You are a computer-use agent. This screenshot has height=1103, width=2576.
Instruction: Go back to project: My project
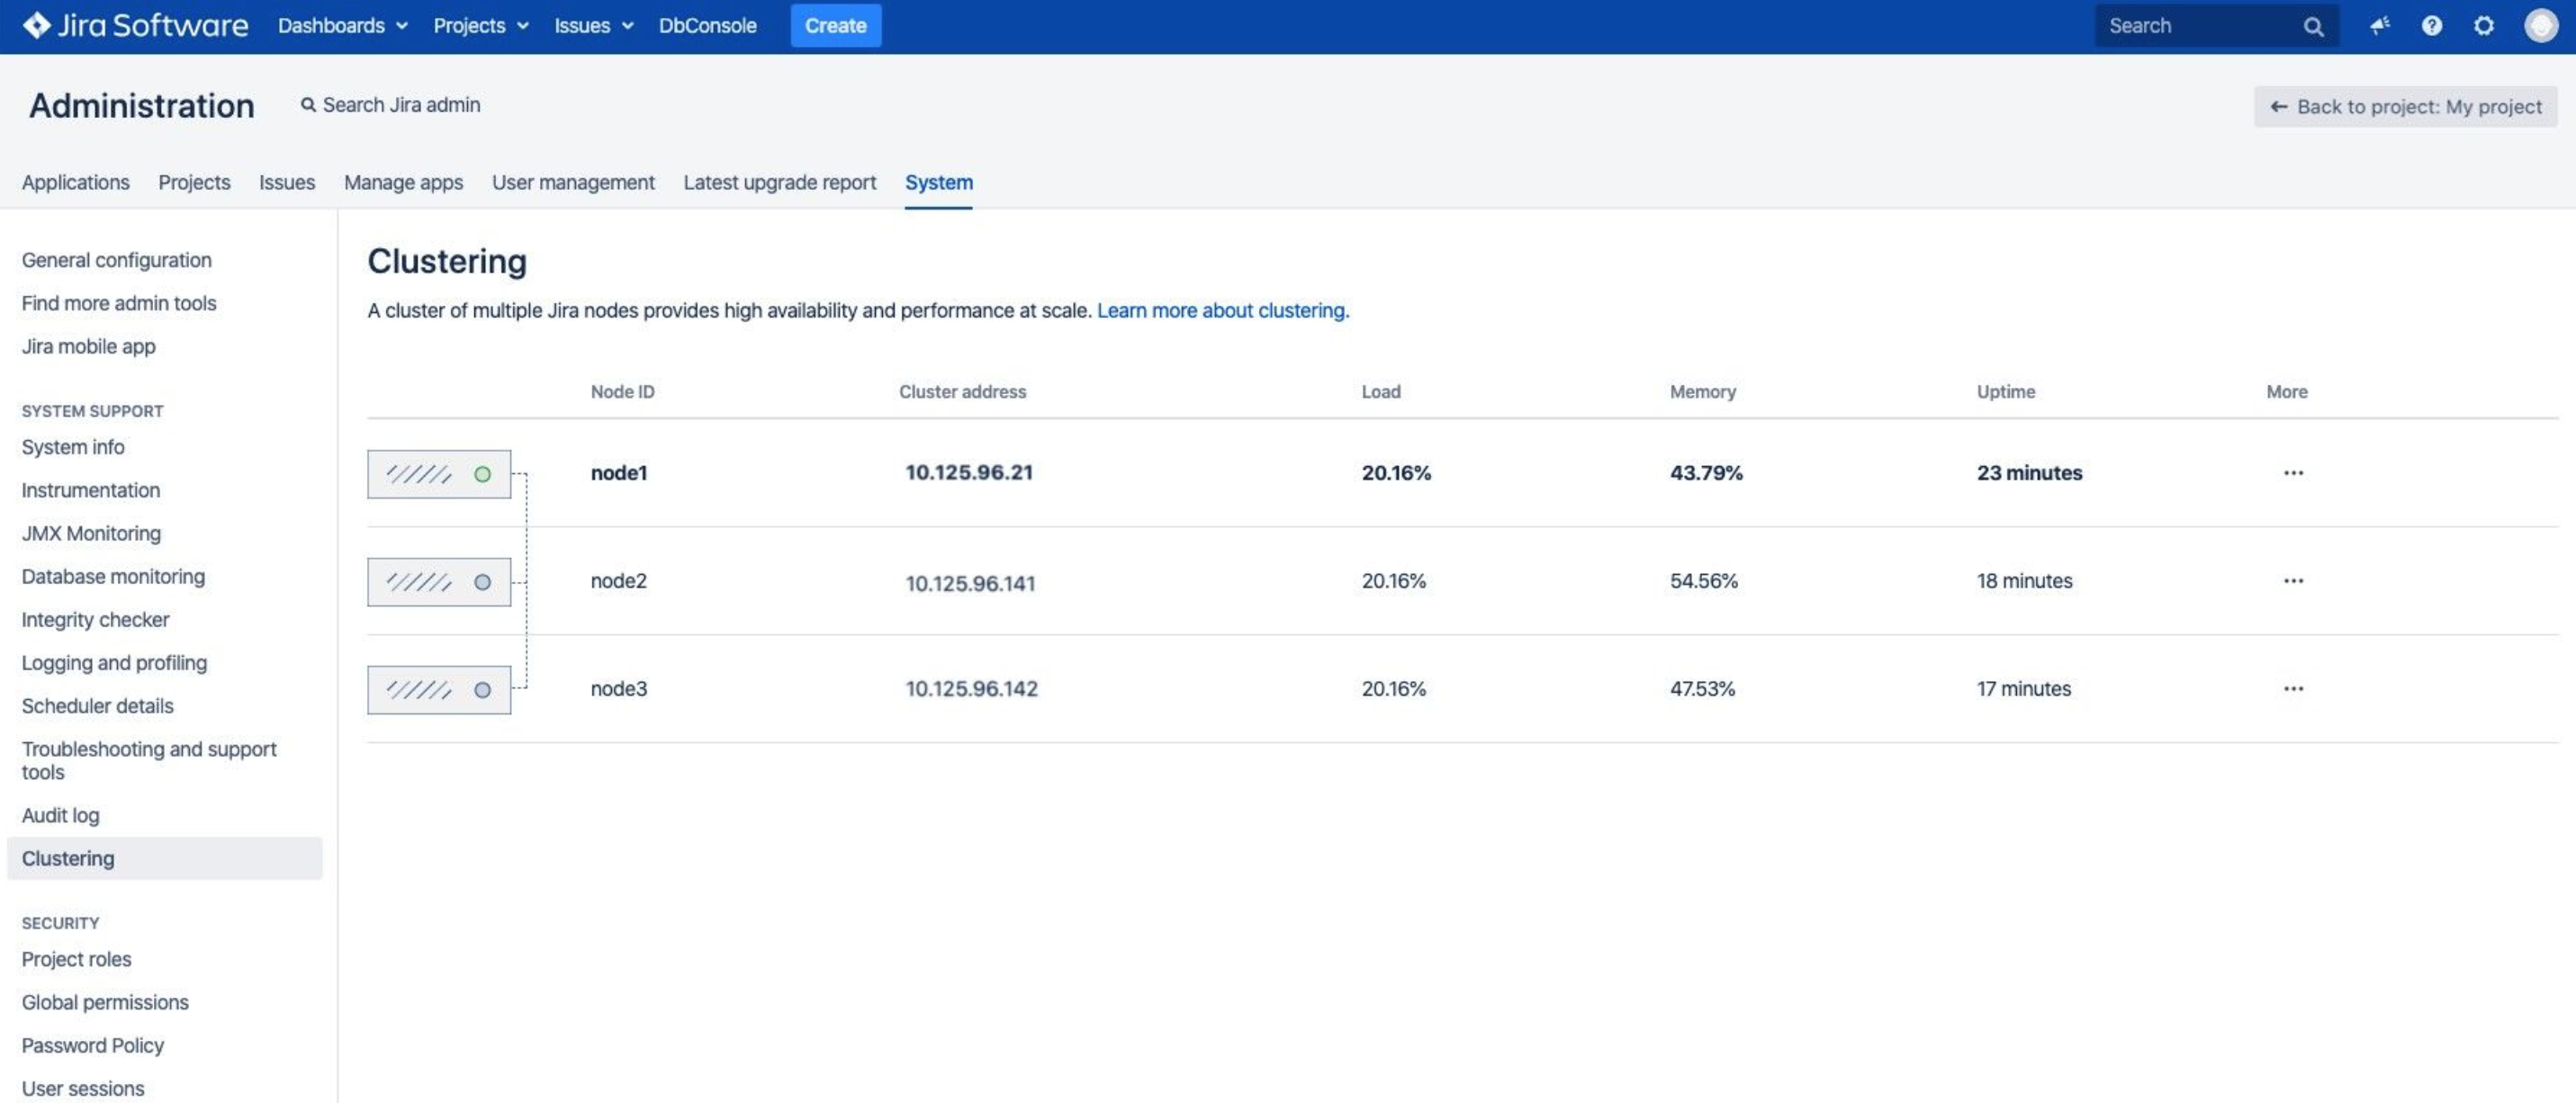tap(2405, 107)
